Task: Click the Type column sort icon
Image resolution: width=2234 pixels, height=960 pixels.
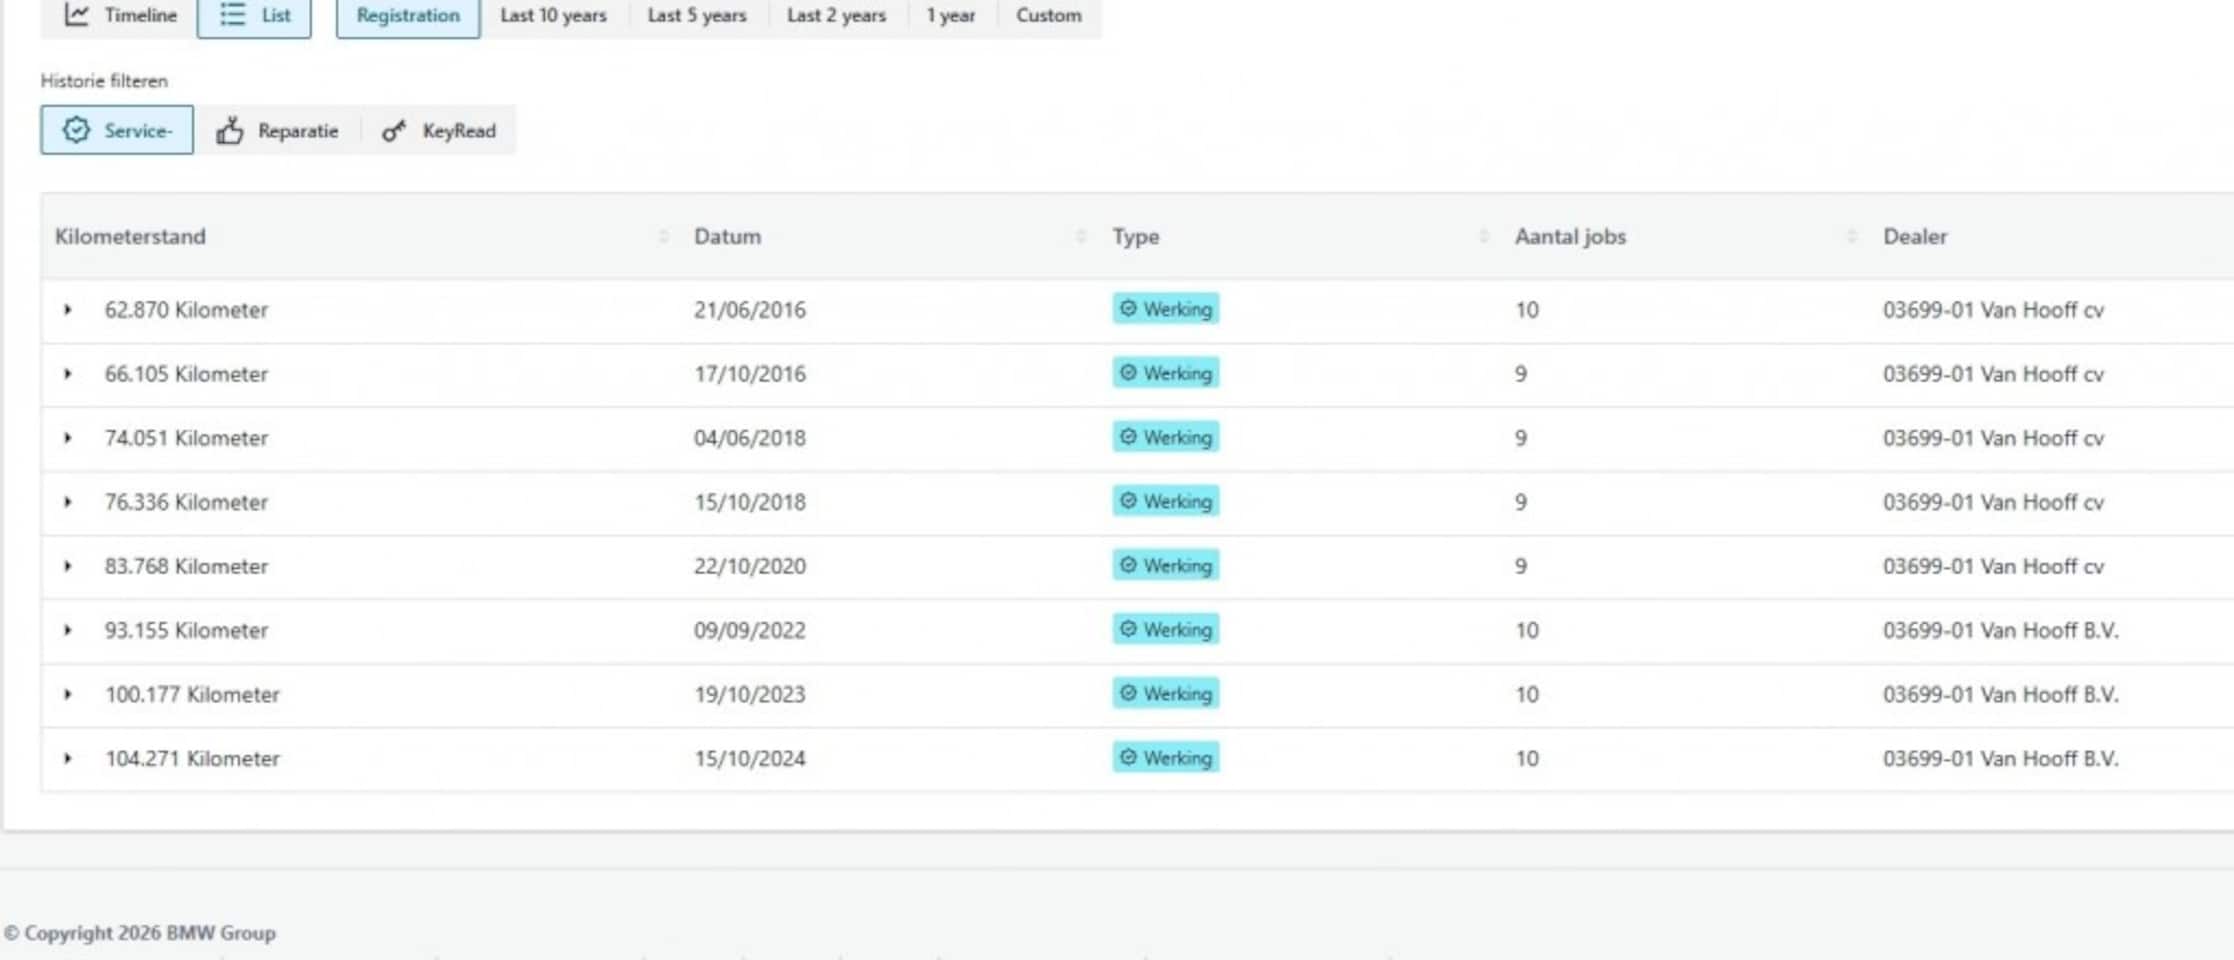Action: pos(1483,237)
